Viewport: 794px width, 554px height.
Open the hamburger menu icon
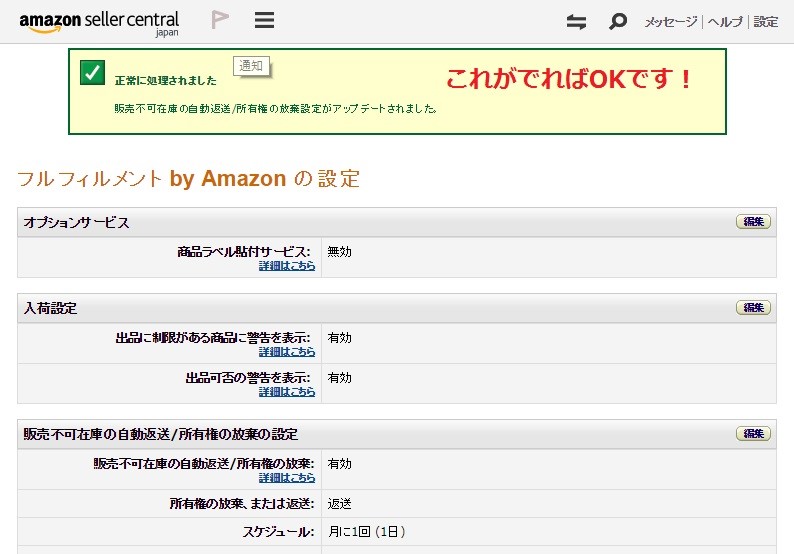(264, 20)
